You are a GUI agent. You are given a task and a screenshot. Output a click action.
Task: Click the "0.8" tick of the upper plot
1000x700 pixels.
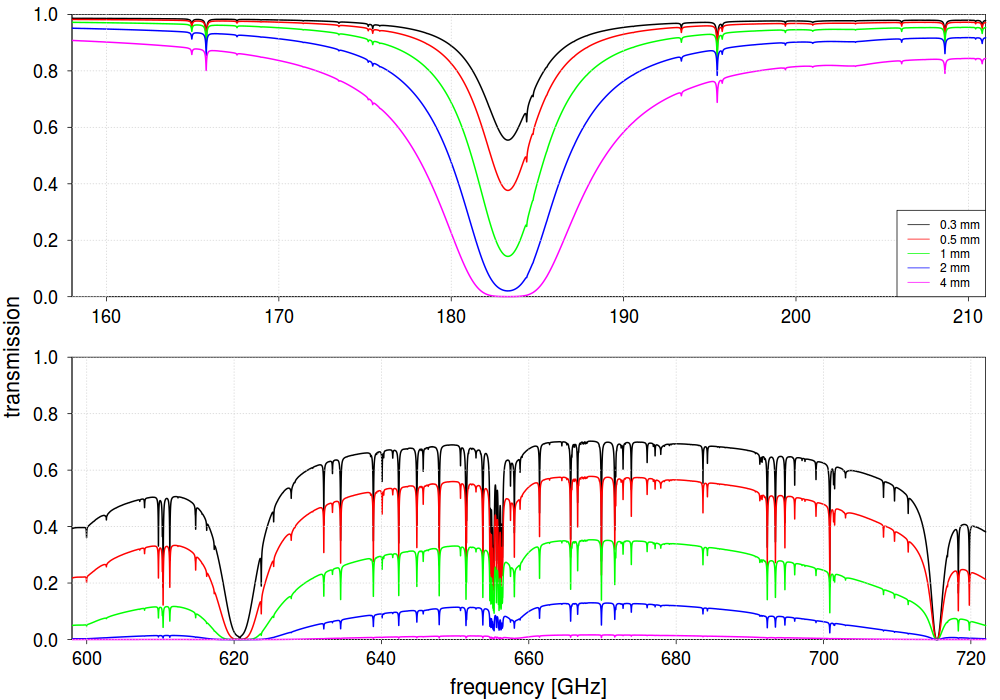pyautogui.click(x=45, y=71)
